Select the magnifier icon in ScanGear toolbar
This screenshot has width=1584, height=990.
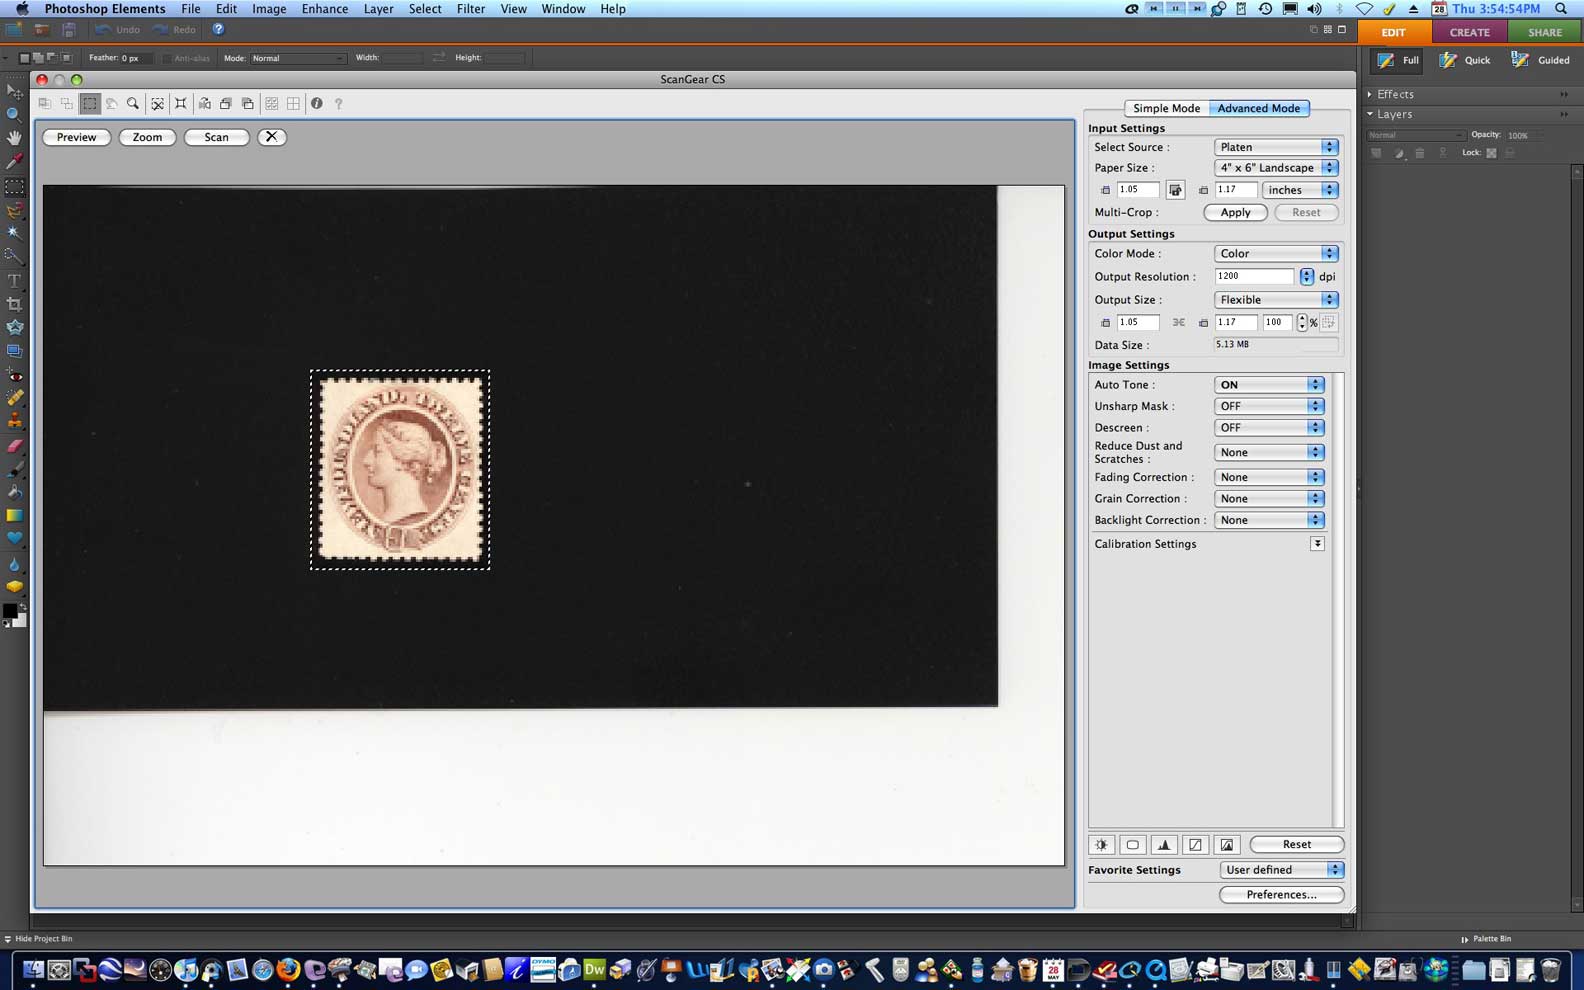click(133, 103)
